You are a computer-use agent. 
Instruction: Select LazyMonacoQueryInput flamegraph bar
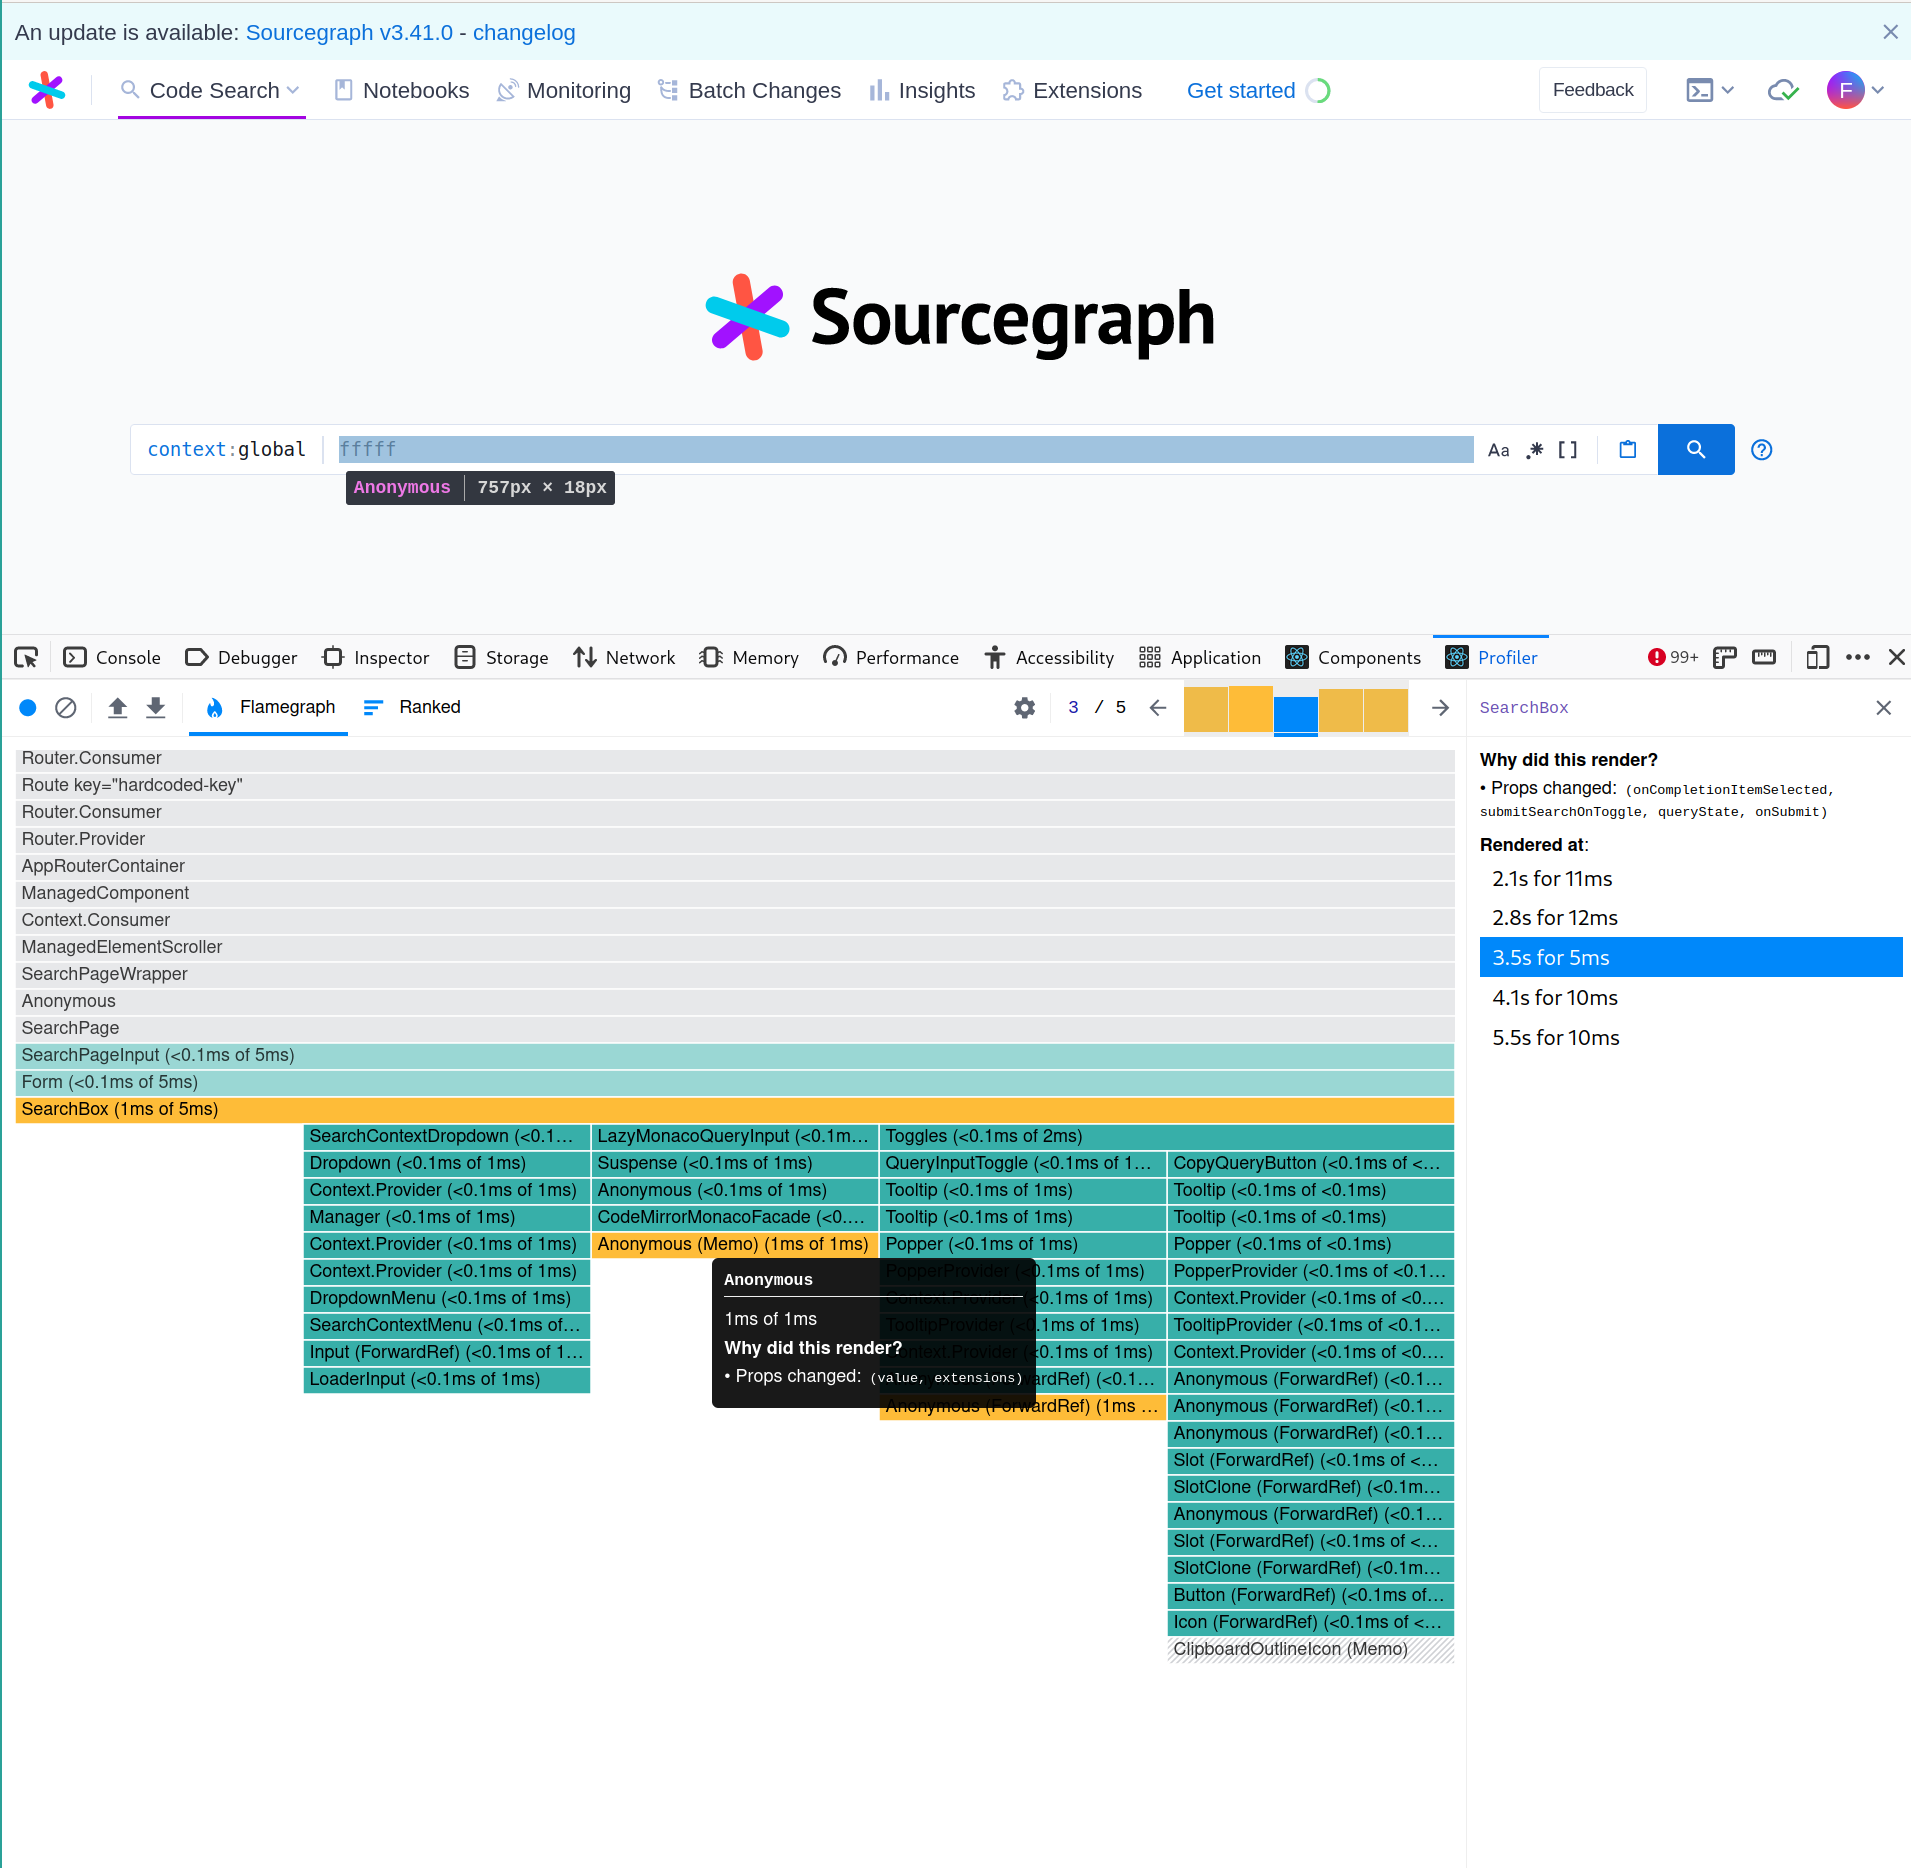[735, 1136]
